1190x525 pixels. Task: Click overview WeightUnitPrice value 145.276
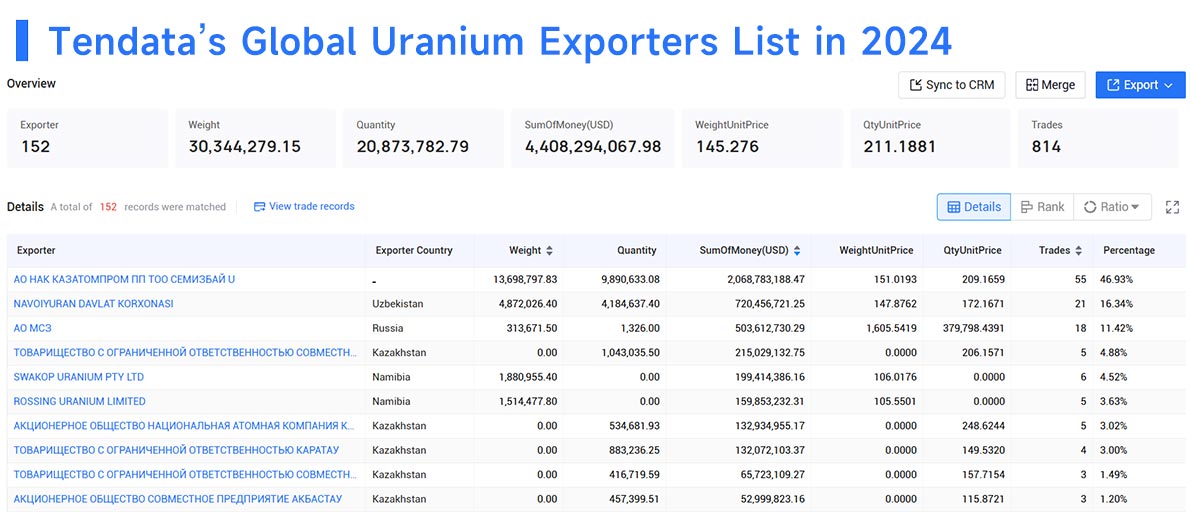pyautogui.click(x=727, y=146)
